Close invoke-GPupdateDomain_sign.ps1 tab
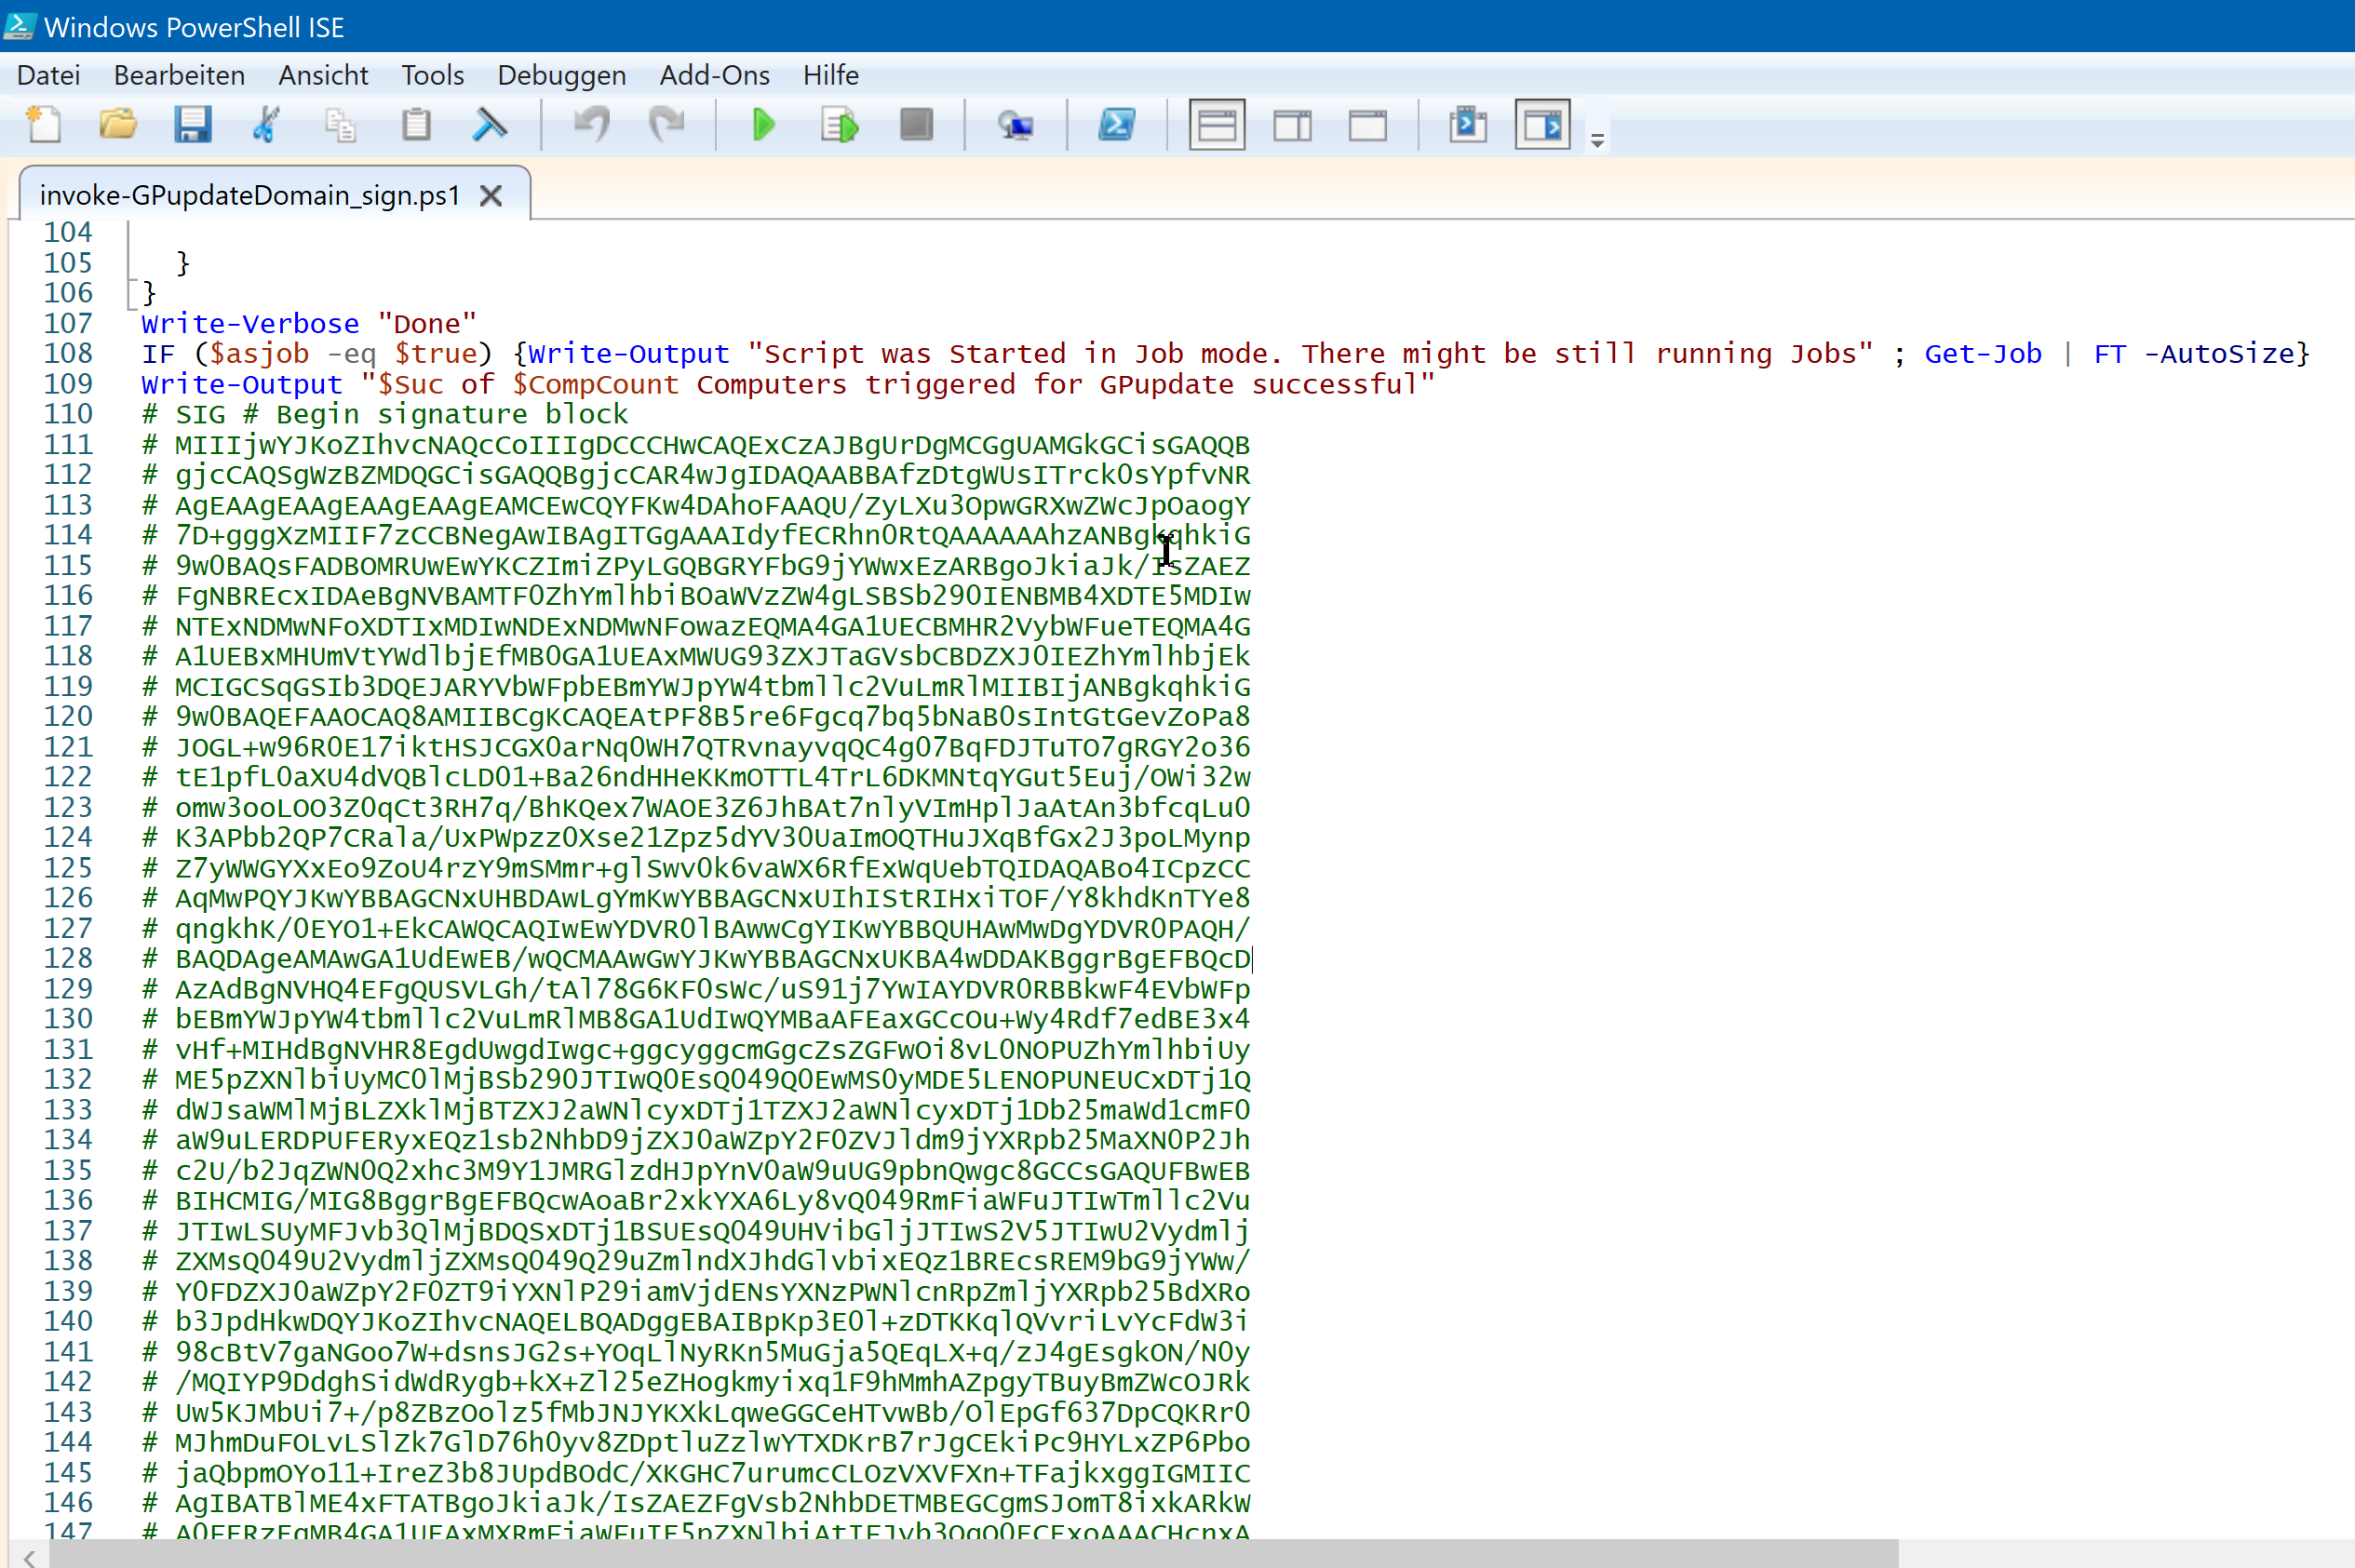The image size is (2355, 1568). click(x=490, y=195)
